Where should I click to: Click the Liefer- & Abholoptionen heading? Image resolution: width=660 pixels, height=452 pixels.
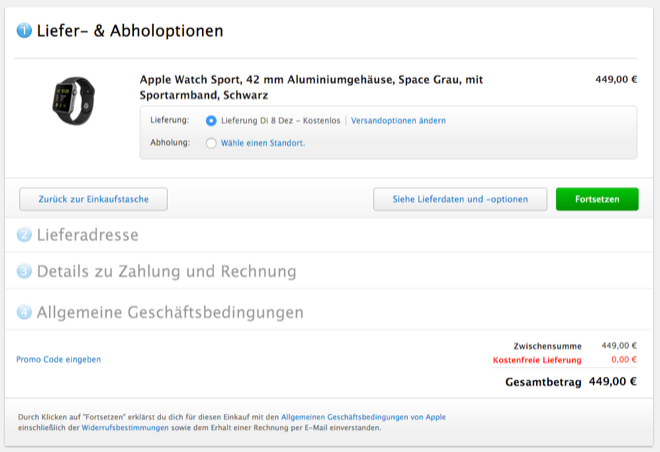tap(129, 31)
